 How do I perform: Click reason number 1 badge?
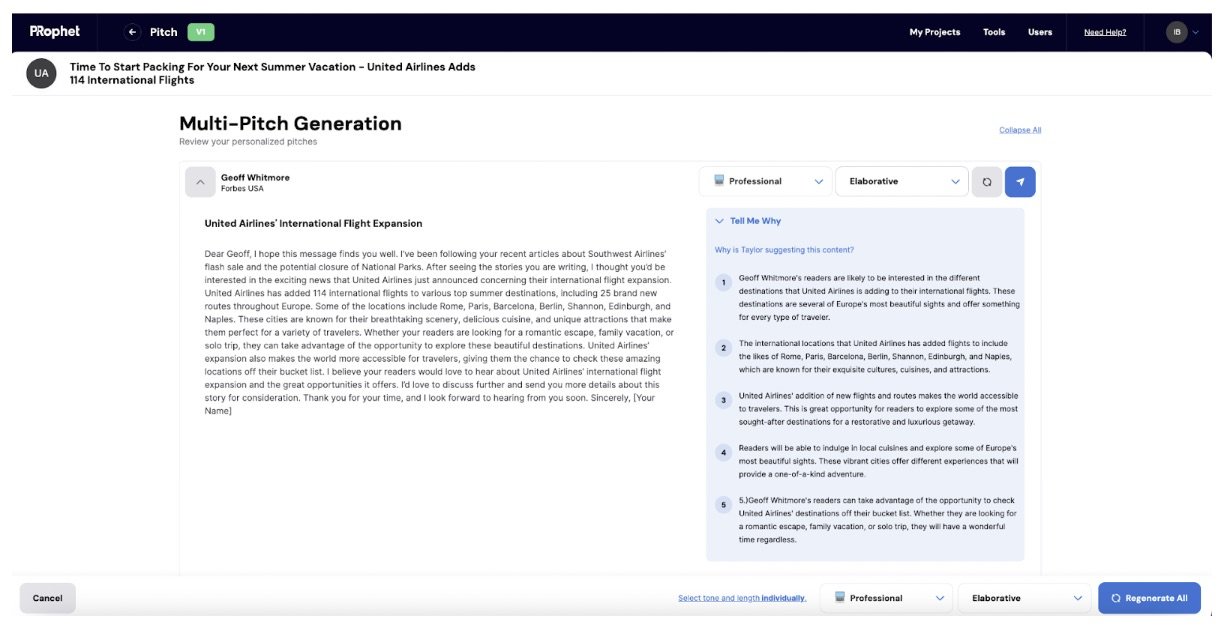pos(723,283)
